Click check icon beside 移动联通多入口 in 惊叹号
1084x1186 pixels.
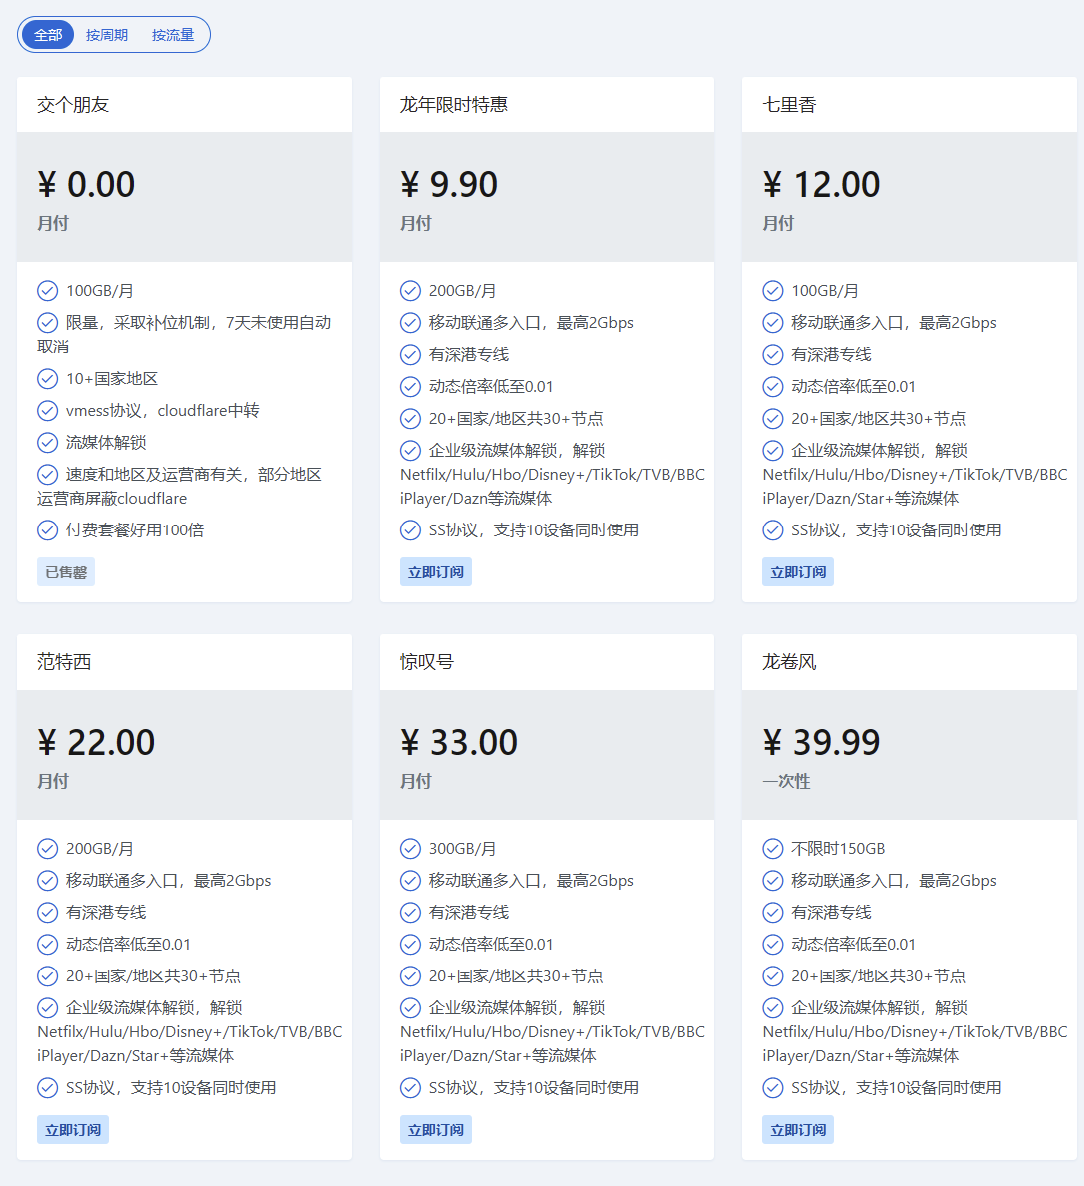(410, 880)
